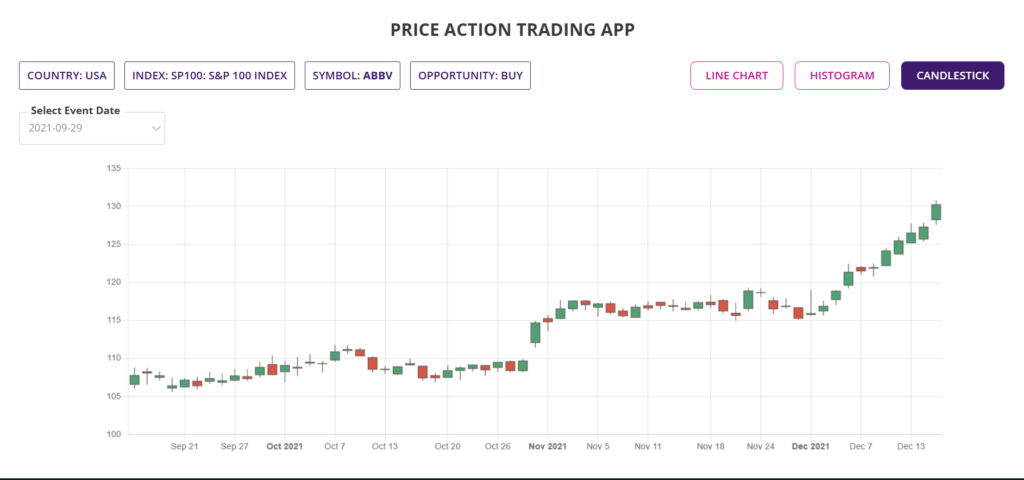Switch to the Histogram view
Image resolution: width=1024 pixels, height=480 pixels.
842,75
